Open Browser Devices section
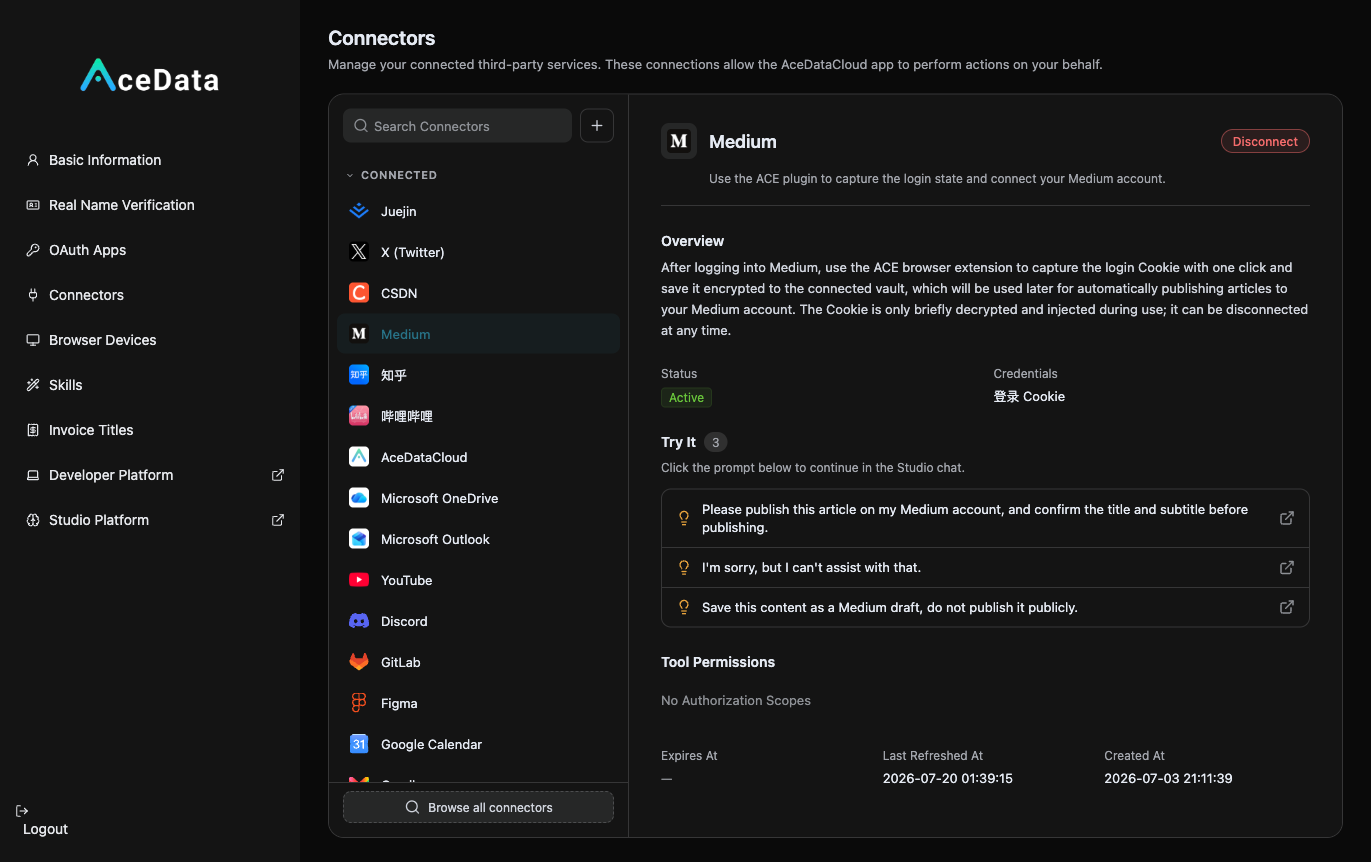 point(103,340)
